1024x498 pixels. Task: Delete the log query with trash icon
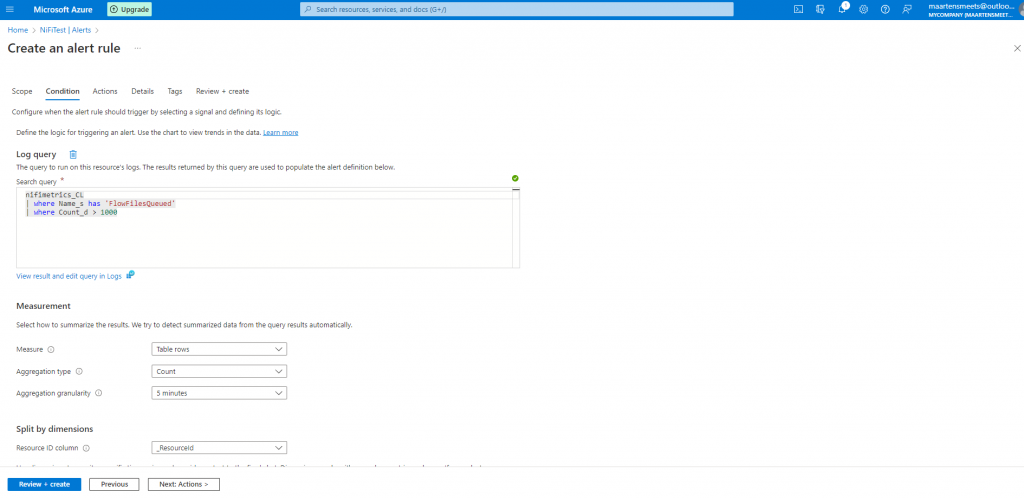pos(73,154)
